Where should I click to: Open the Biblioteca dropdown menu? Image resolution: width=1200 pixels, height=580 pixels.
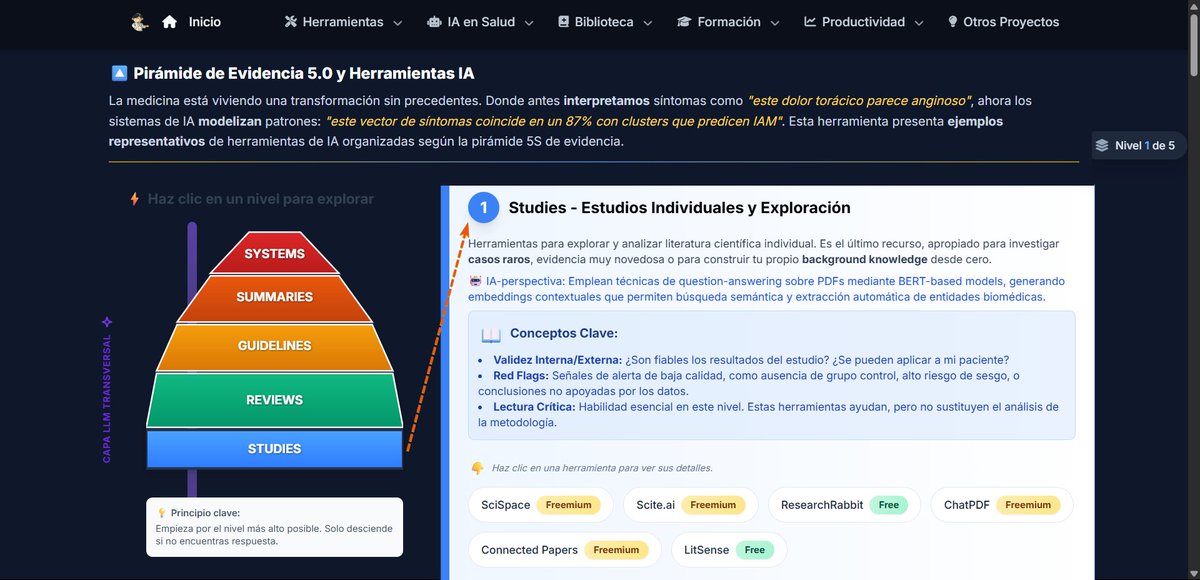coord(603,20)
